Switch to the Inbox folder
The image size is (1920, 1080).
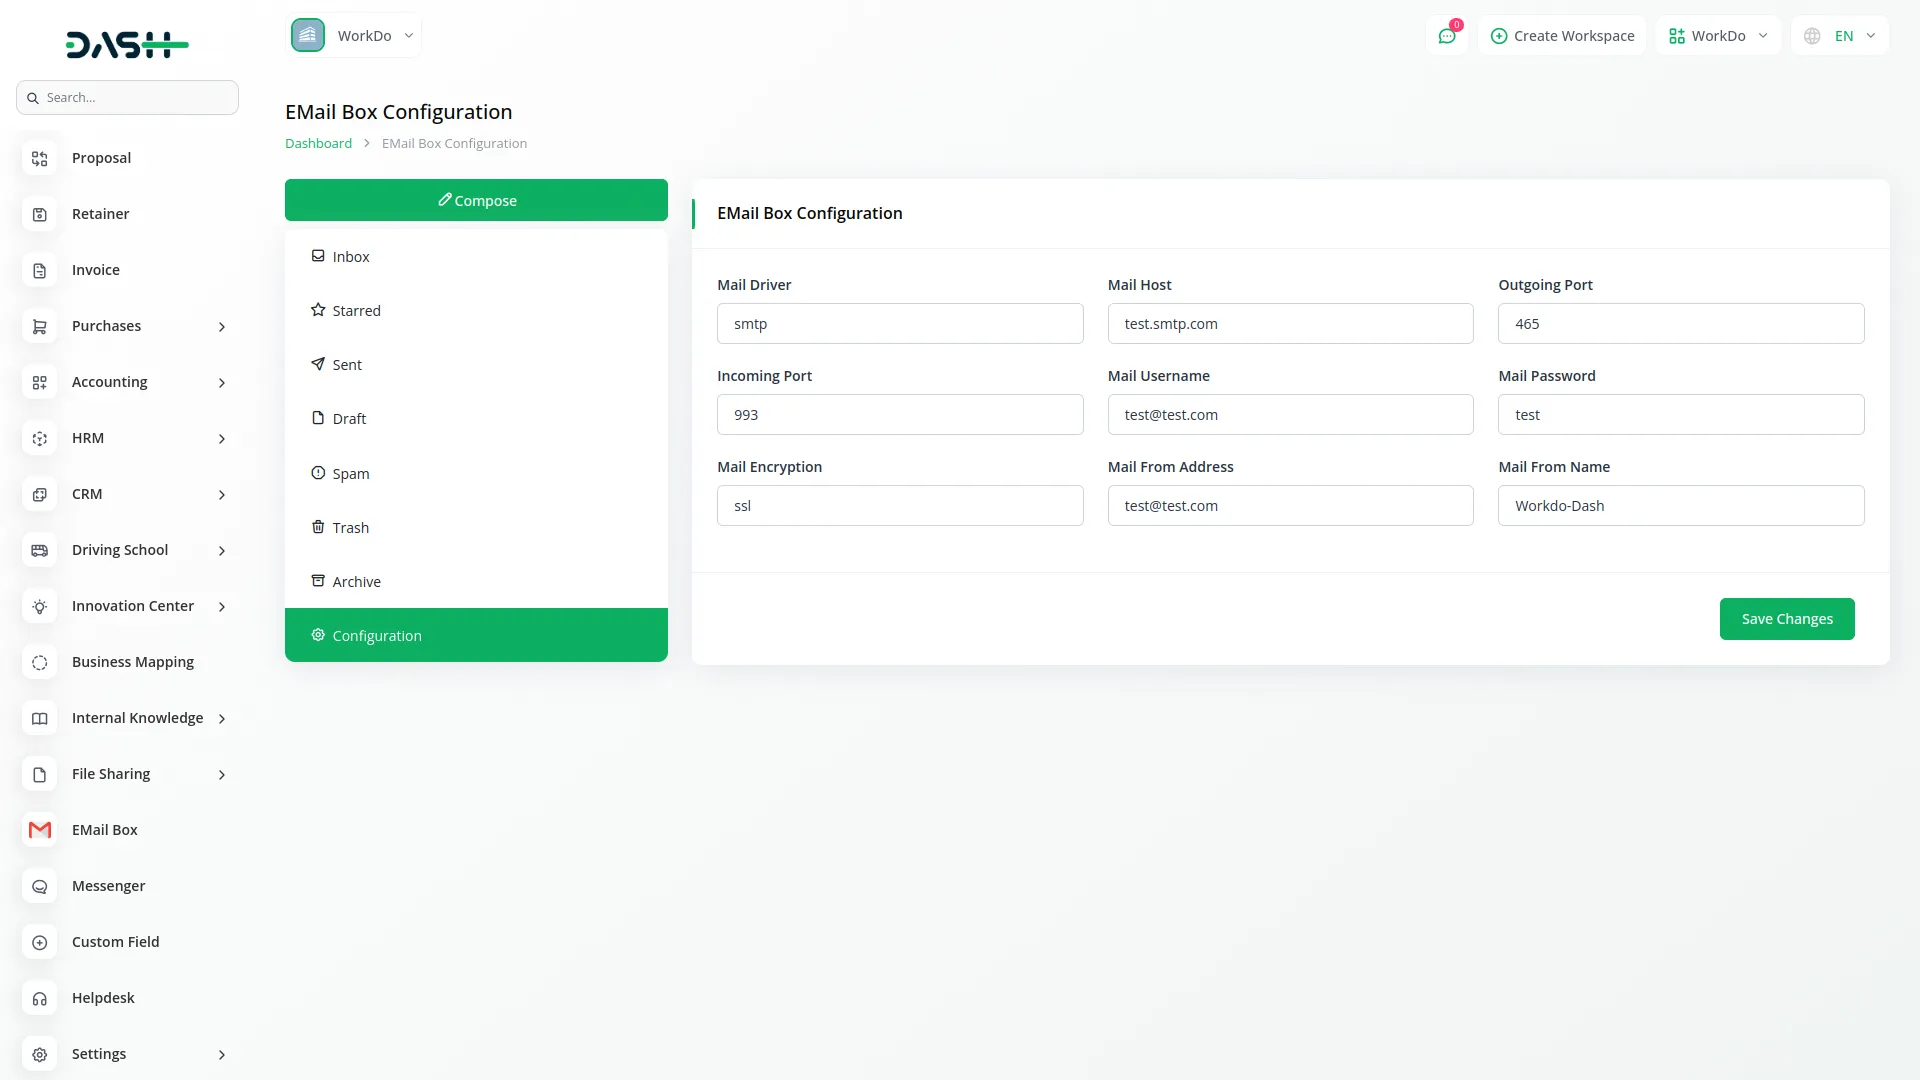(351, 256)
